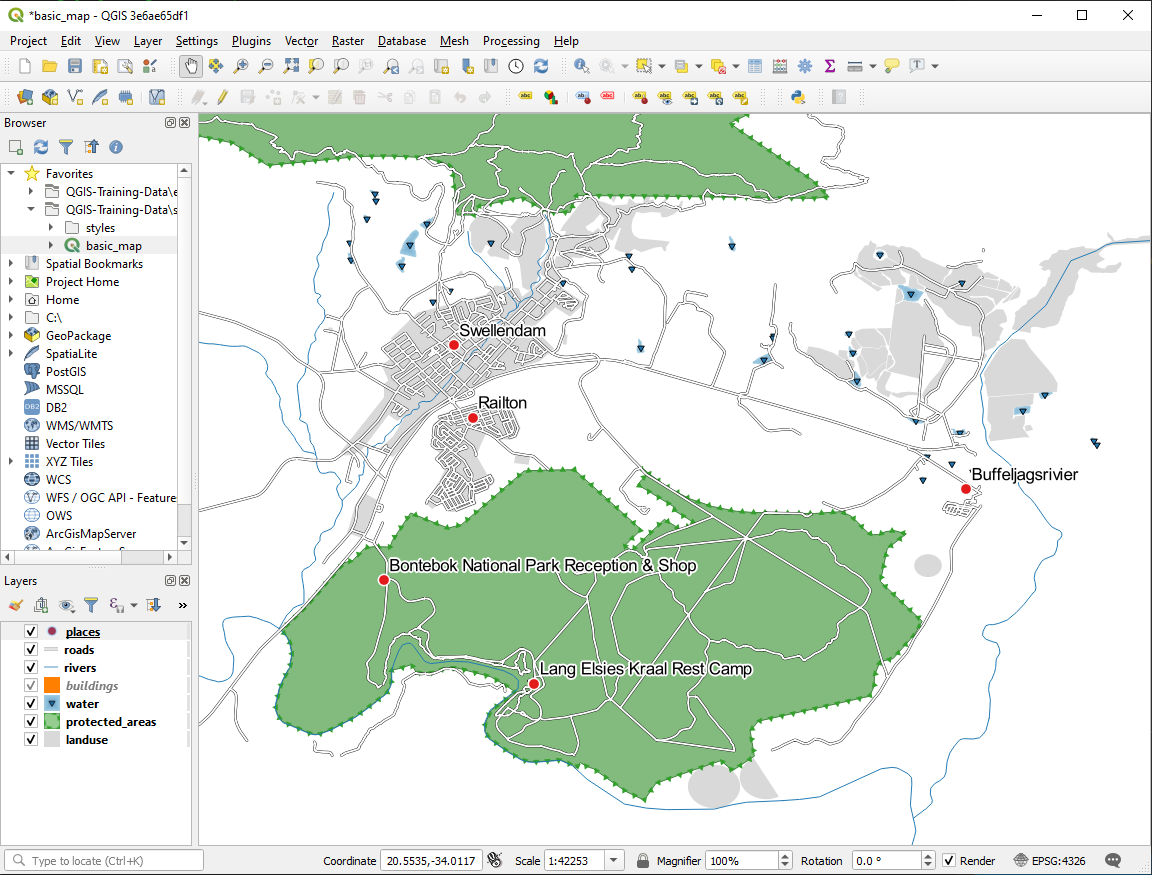Click the messages log speech bubble icon
1152x875 pixels.
click(x=1113, y=860)
